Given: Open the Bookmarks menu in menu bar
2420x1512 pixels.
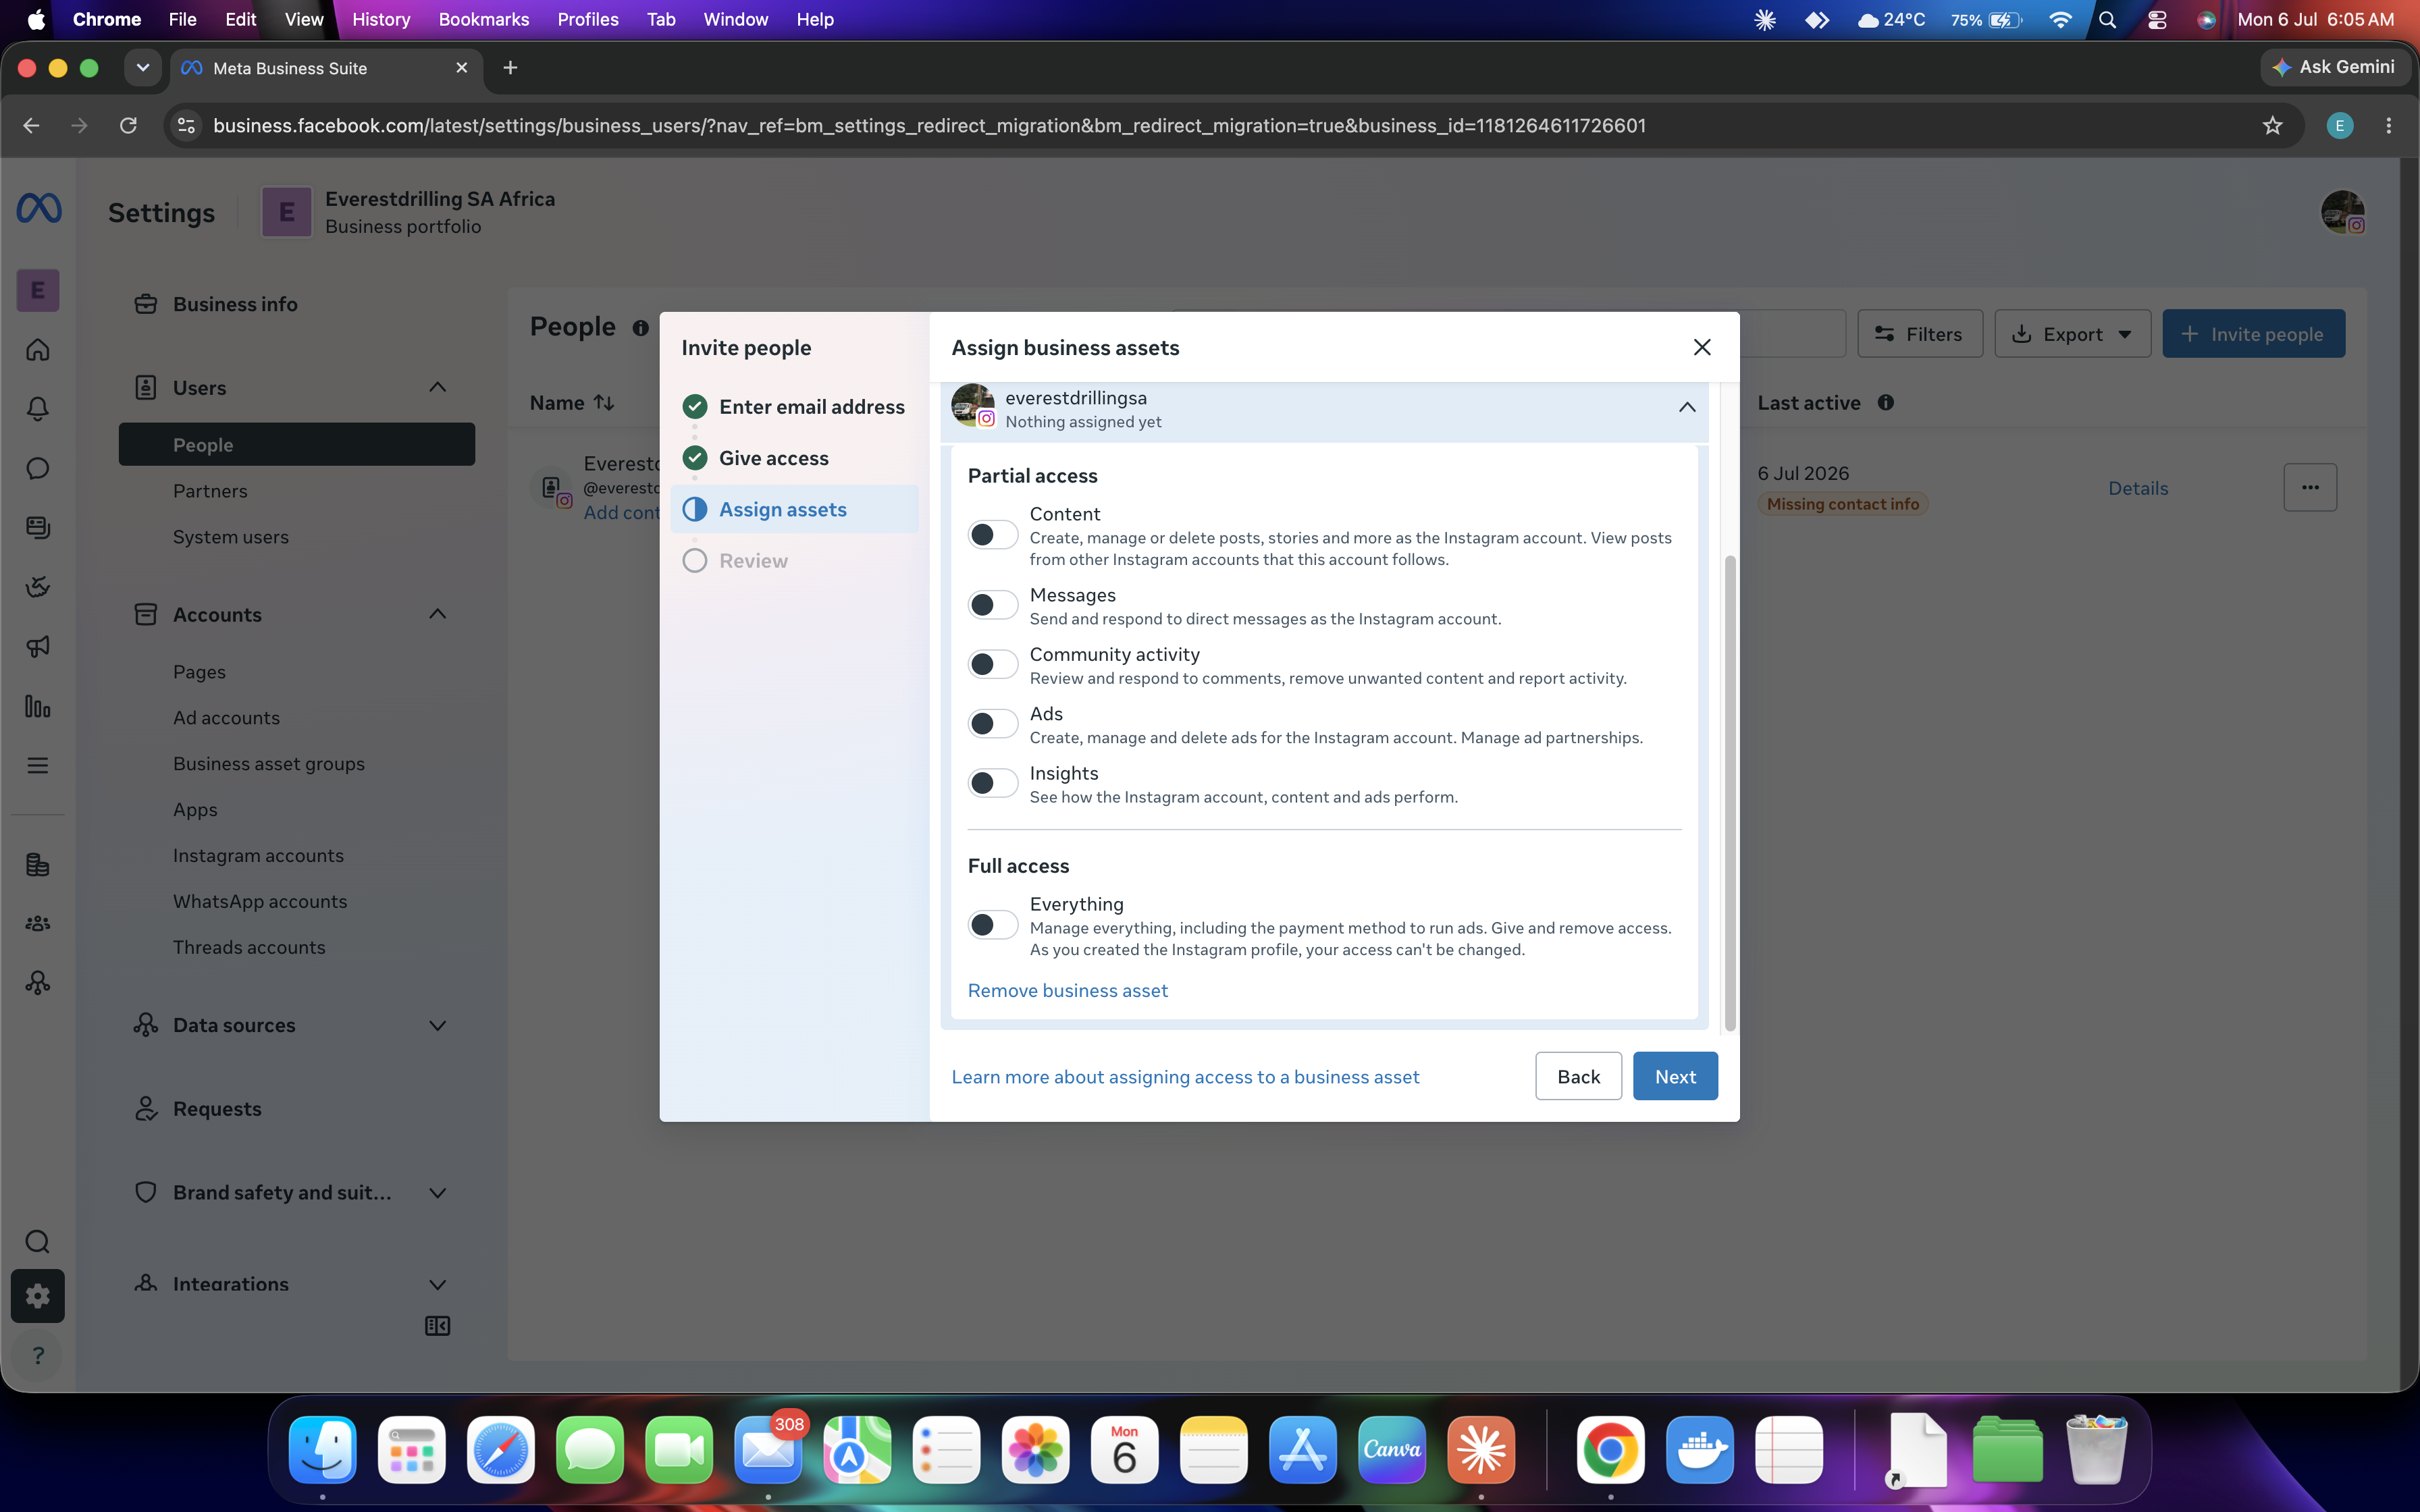Looking at the screenshot, I should [x=483, y=19].
